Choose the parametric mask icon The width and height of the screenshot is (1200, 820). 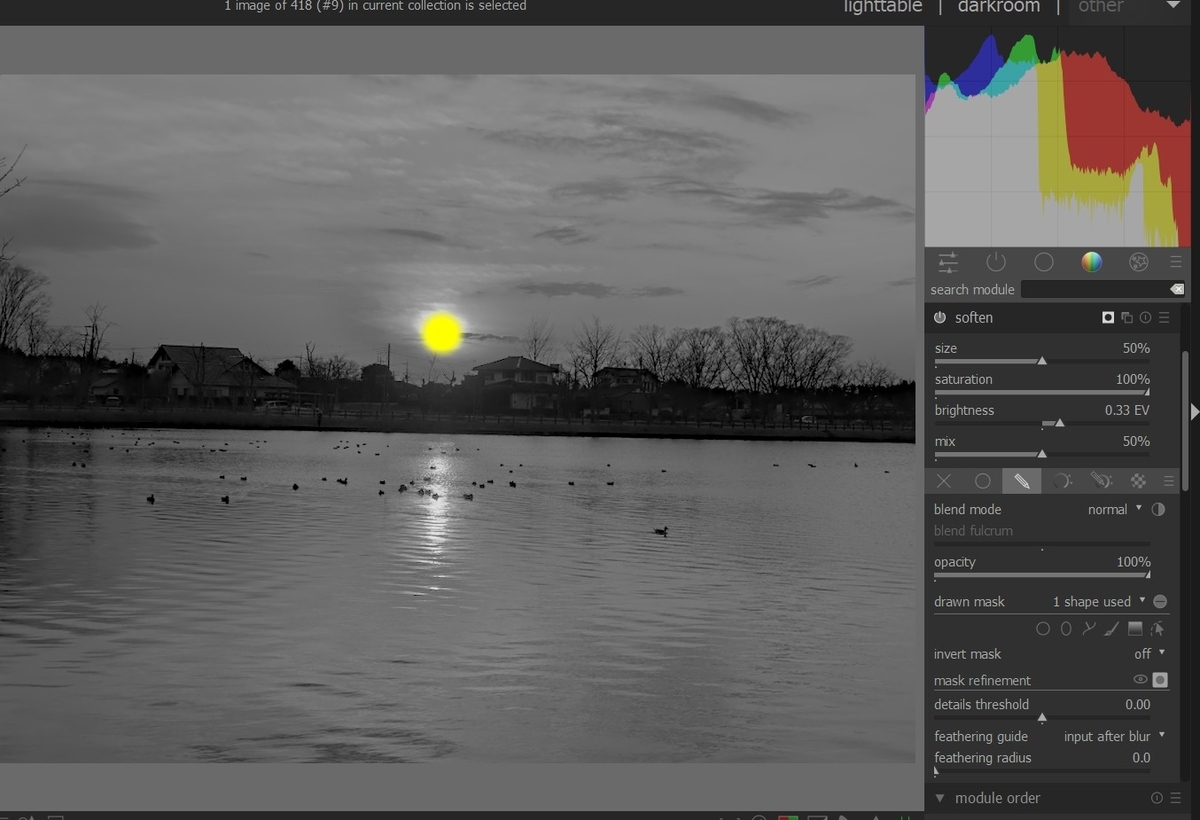[1062, 481]
